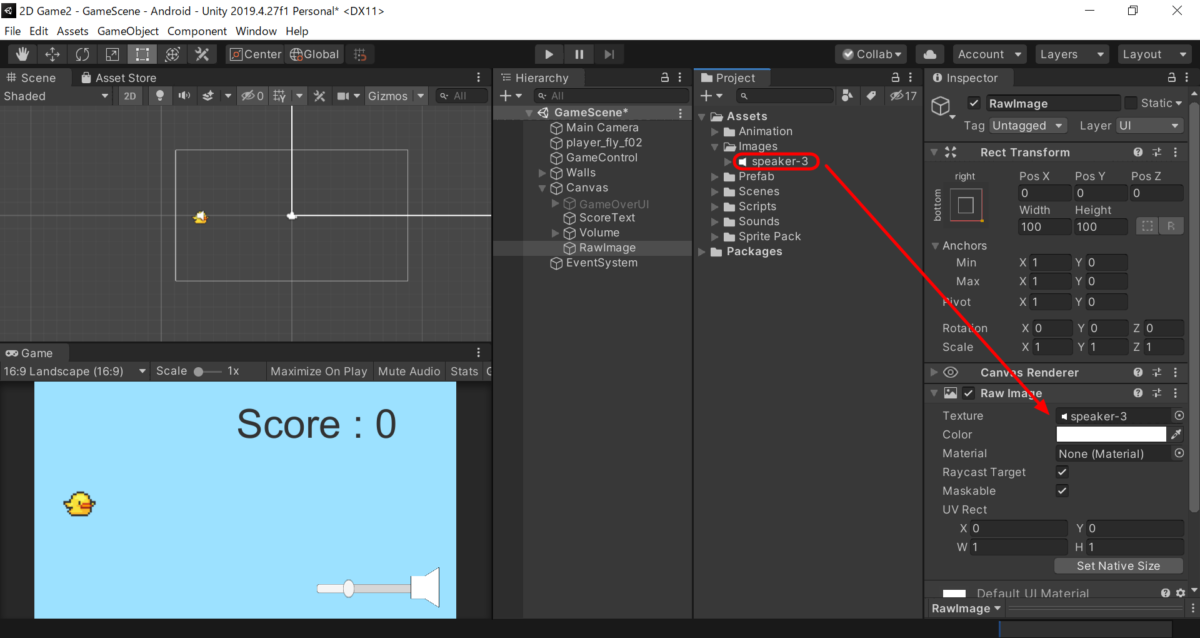Open the cloud services icon
This screenshot has height=638, width=1200.
[930, 54]
